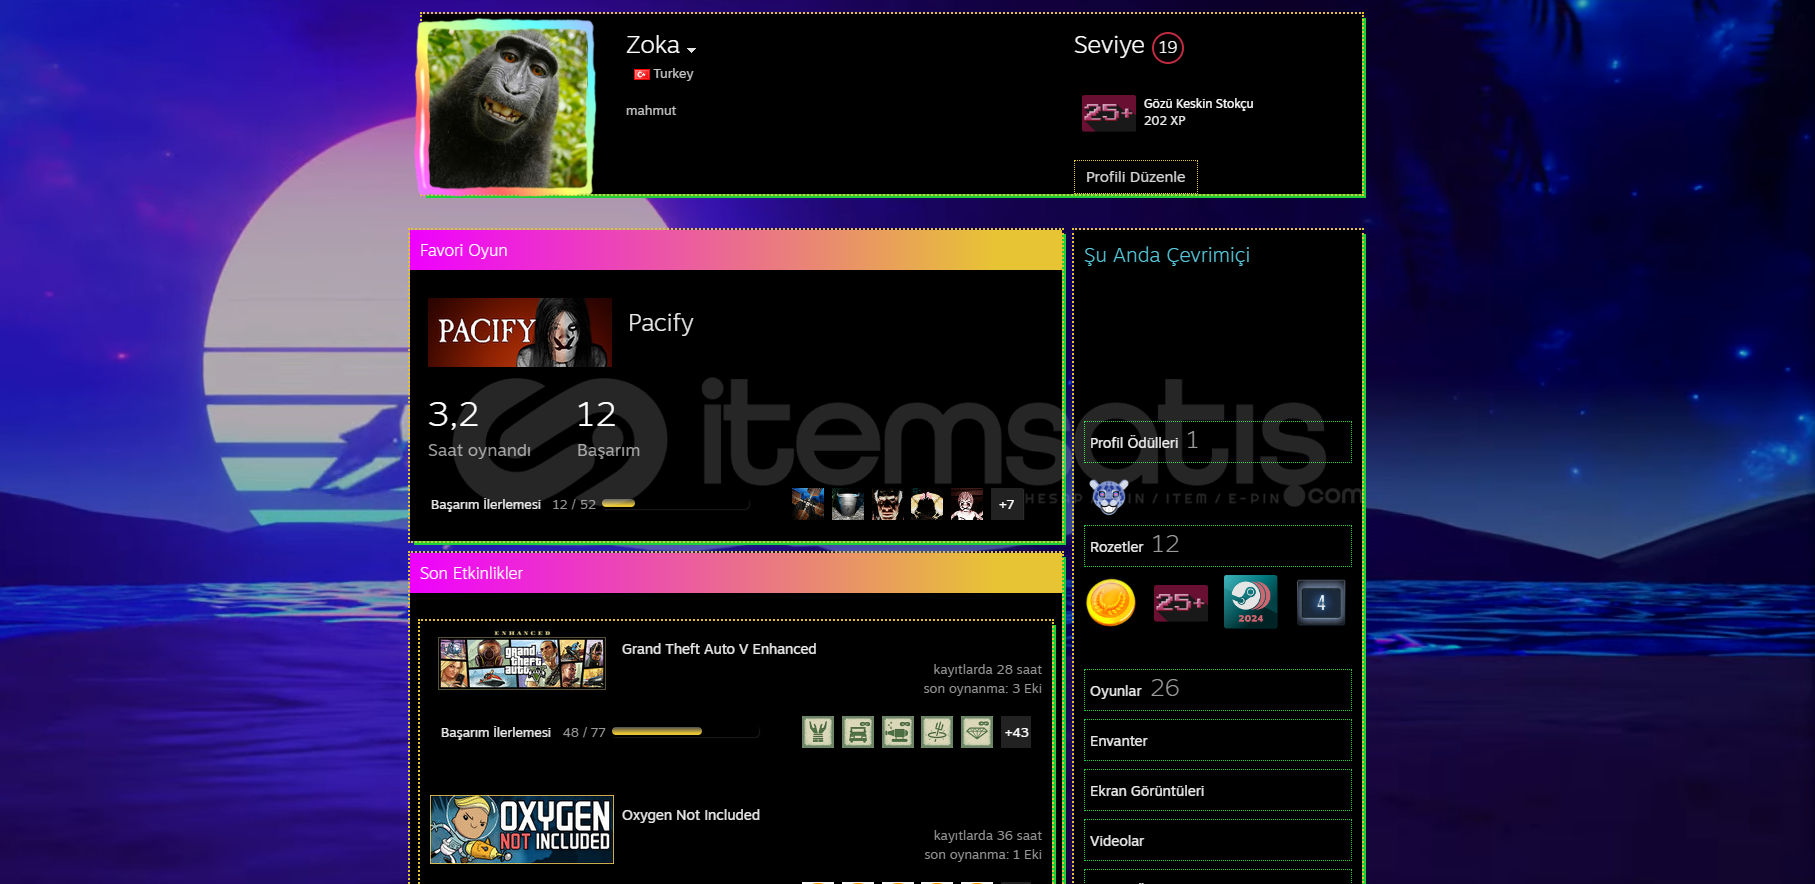Click the Profili Düzenle button
The height and width of the screenshot is (884, 1815).
(1135, 177)
